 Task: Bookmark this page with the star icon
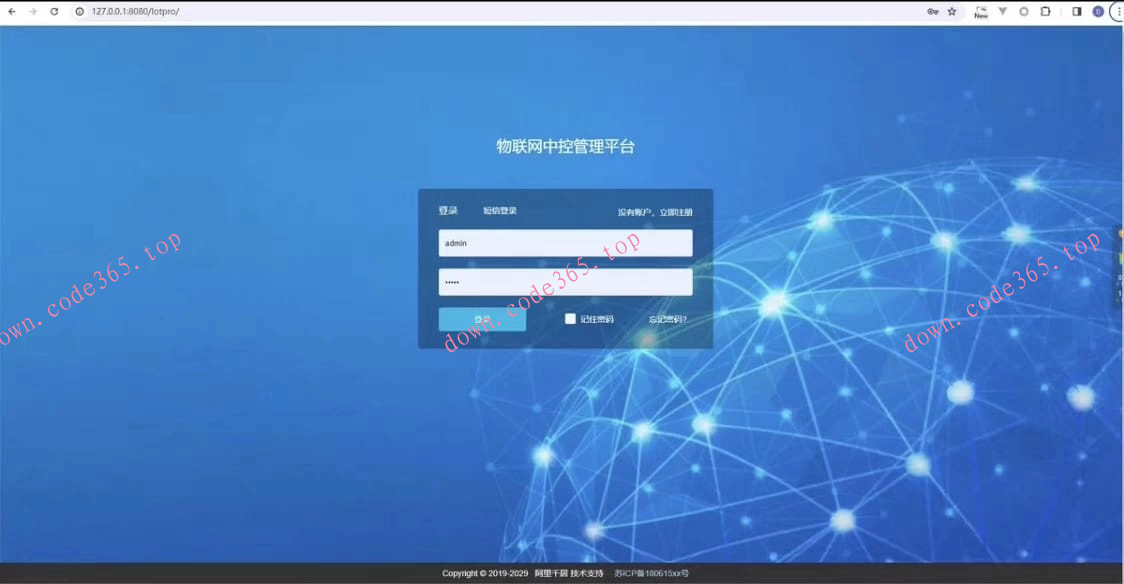tap(952, 11)
